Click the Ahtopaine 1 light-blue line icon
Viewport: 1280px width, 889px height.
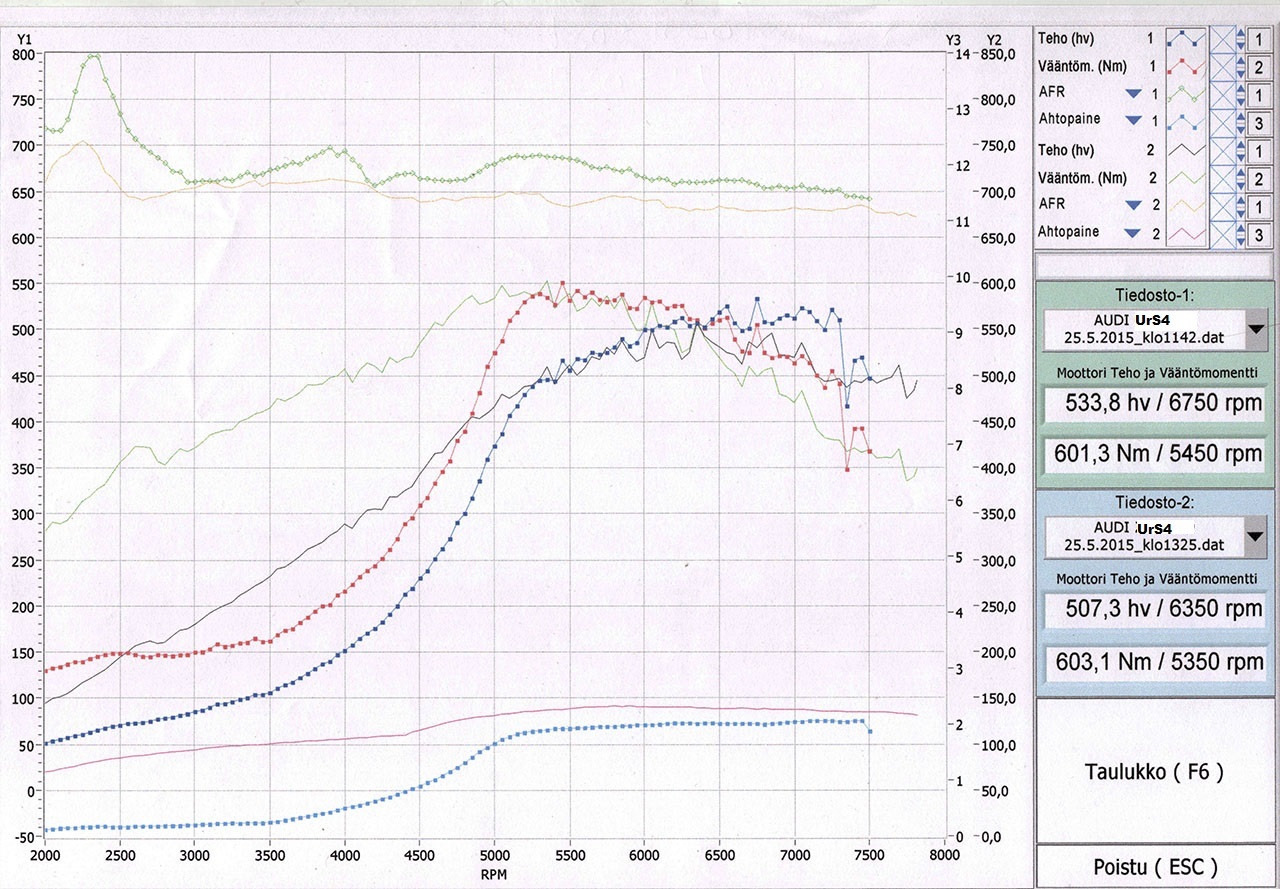(x=1185, y=122)
